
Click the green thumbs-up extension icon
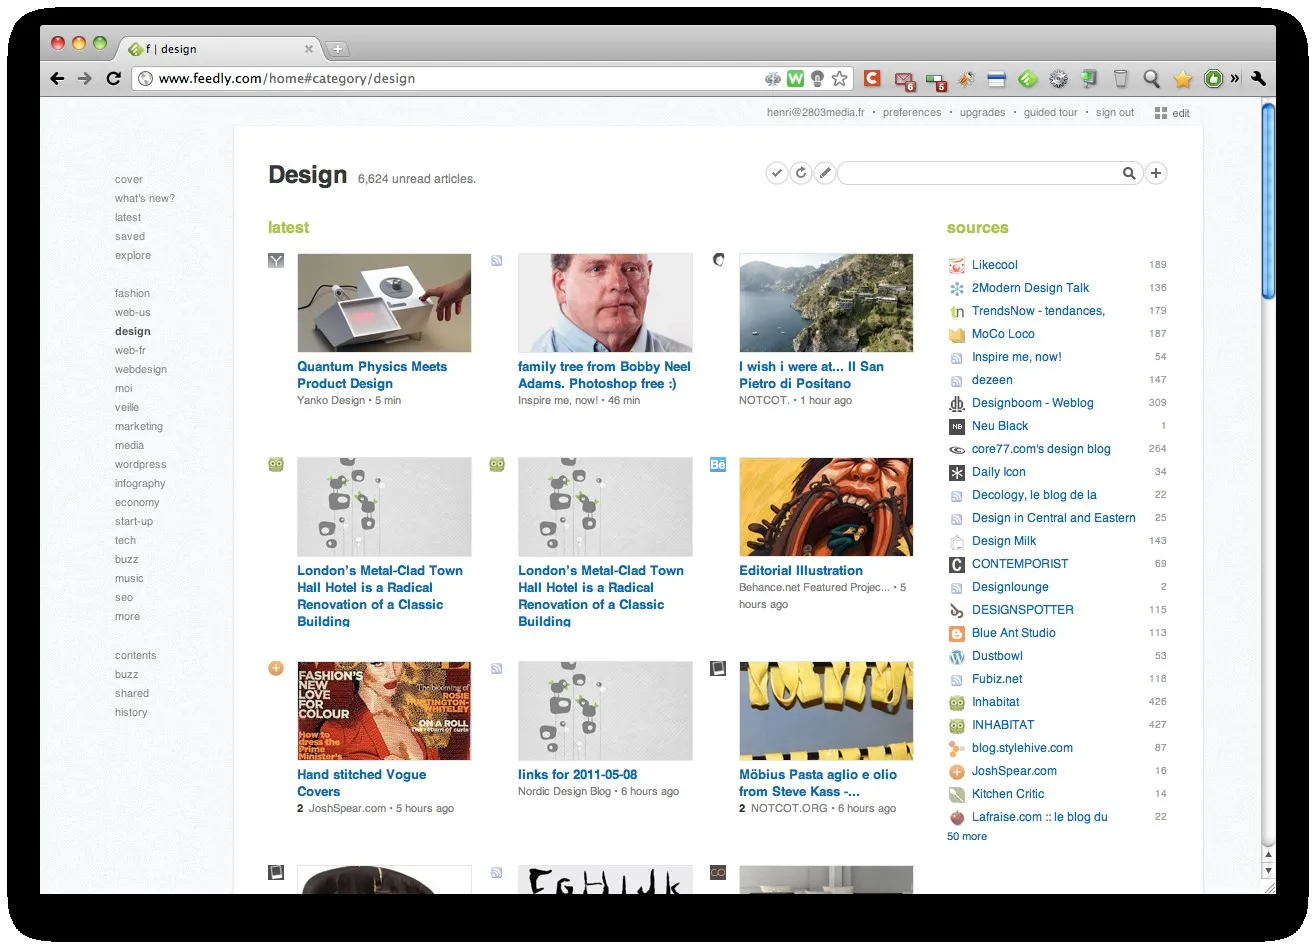coord(1213,78)
